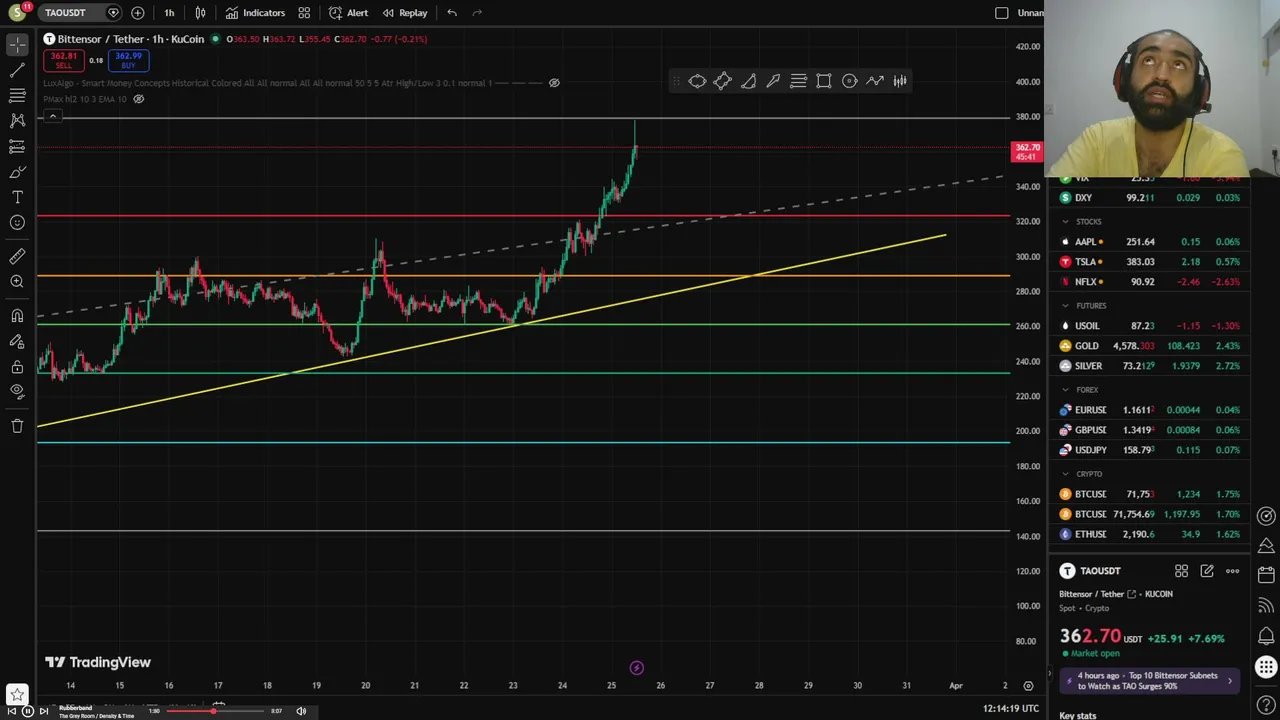Select the ruler measure tool
Viewport: 1280px width, 720px height.
tap(17, 257)
